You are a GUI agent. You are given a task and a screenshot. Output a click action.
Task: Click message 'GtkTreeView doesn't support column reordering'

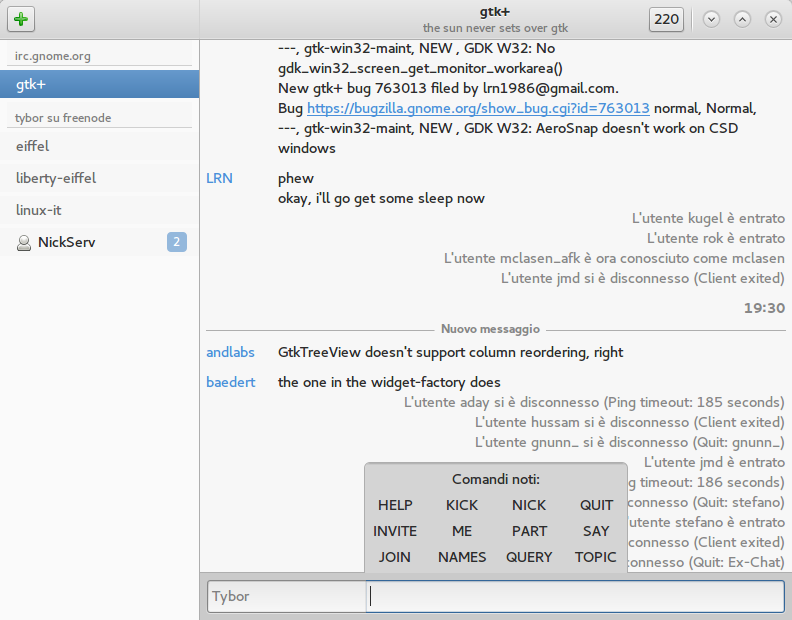tap(451, 352)
